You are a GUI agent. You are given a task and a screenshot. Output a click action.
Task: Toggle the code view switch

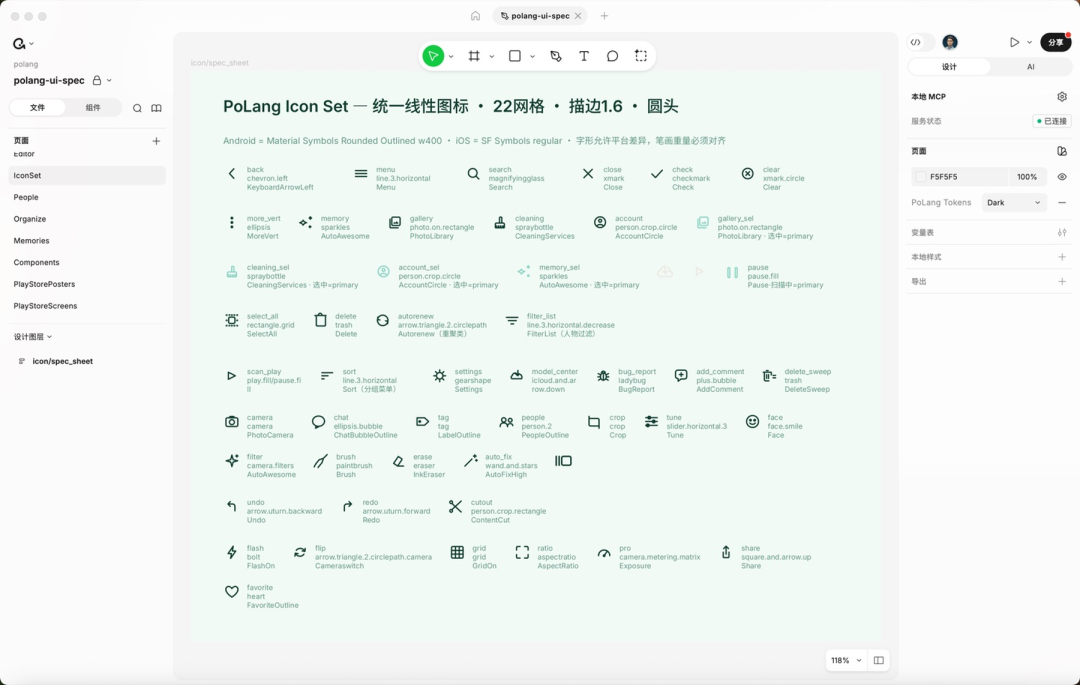[921, 42]
